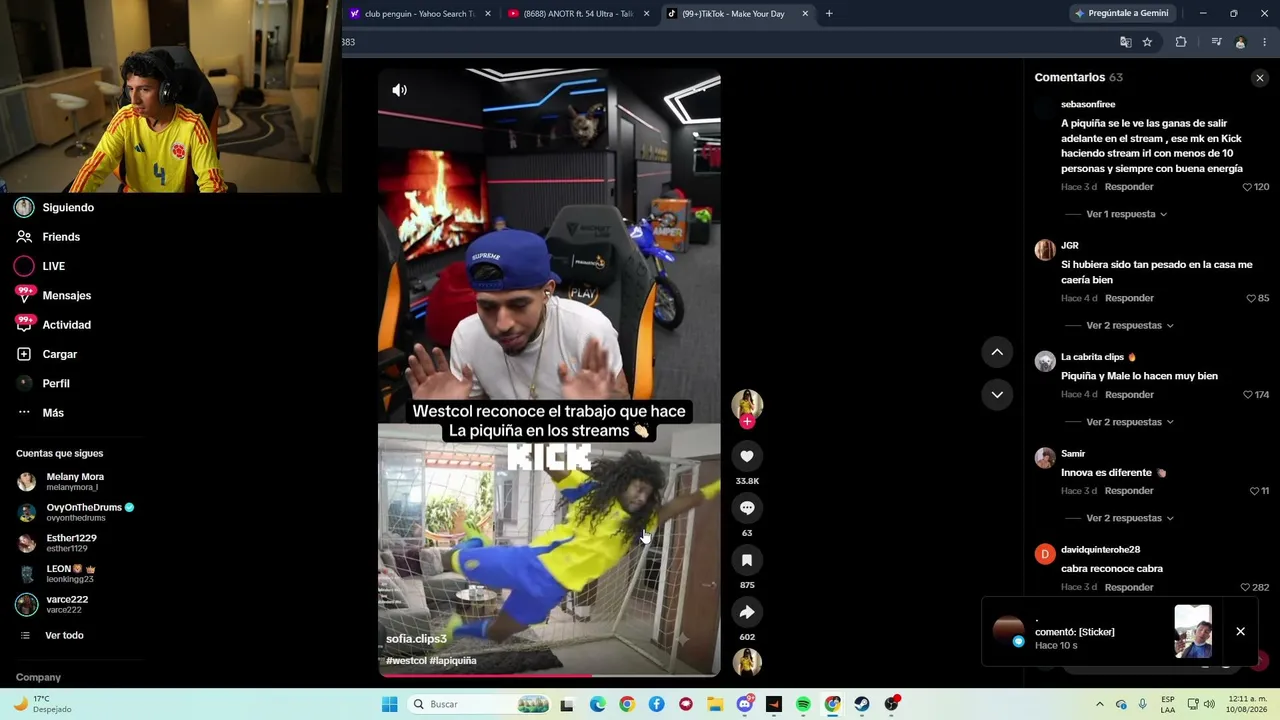Open JGR's profile avatar in comments
The image size is (1280, 720).
tap(1045, 250)
